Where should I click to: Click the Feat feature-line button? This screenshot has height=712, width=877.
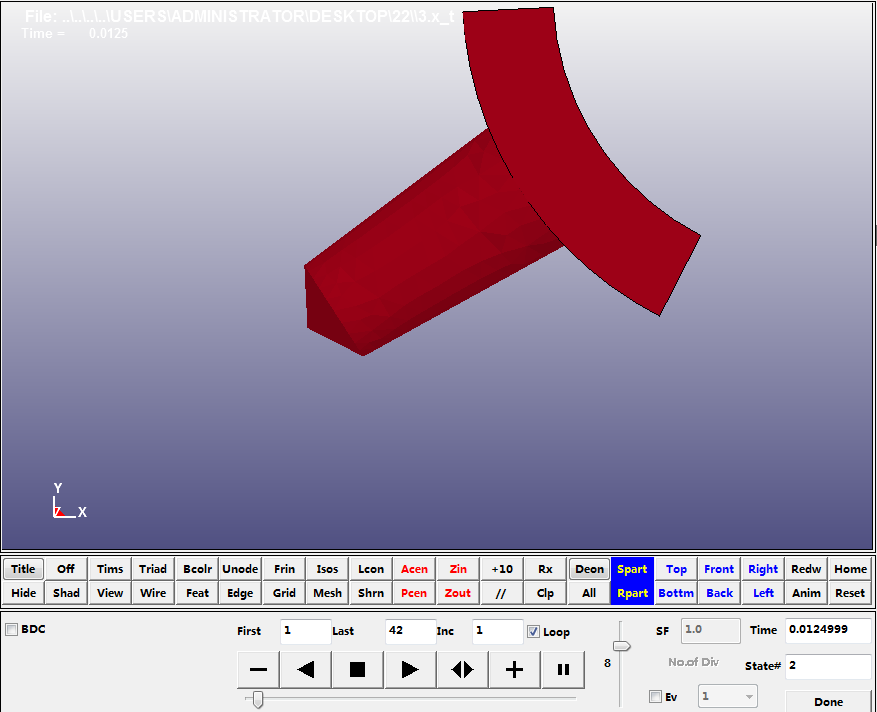197,593
